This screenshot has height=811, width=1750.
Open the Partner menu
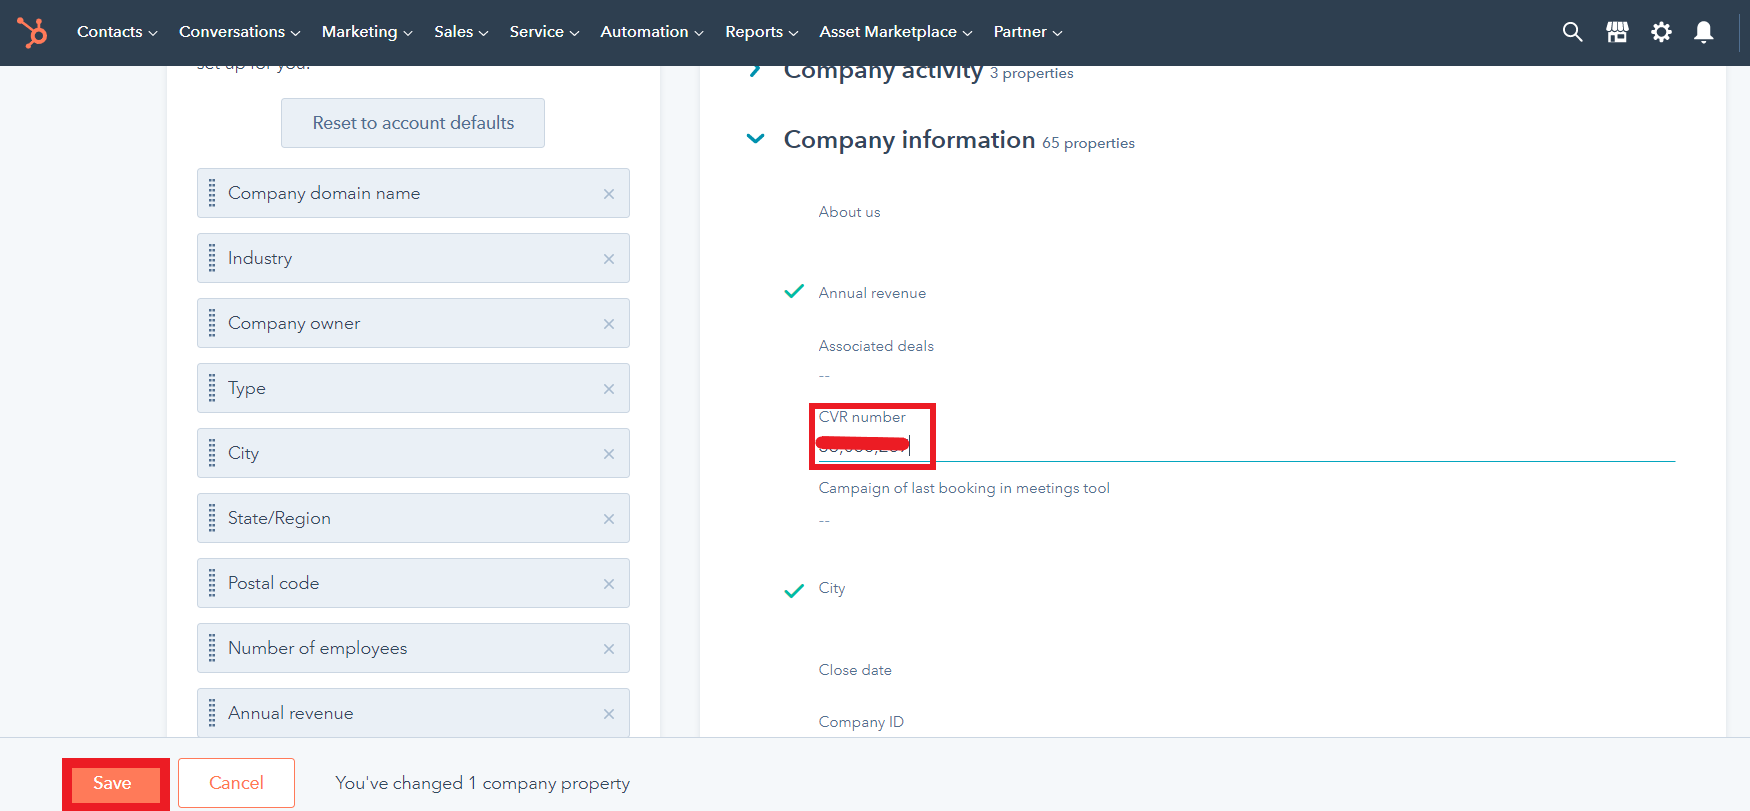pos(1028,32)
